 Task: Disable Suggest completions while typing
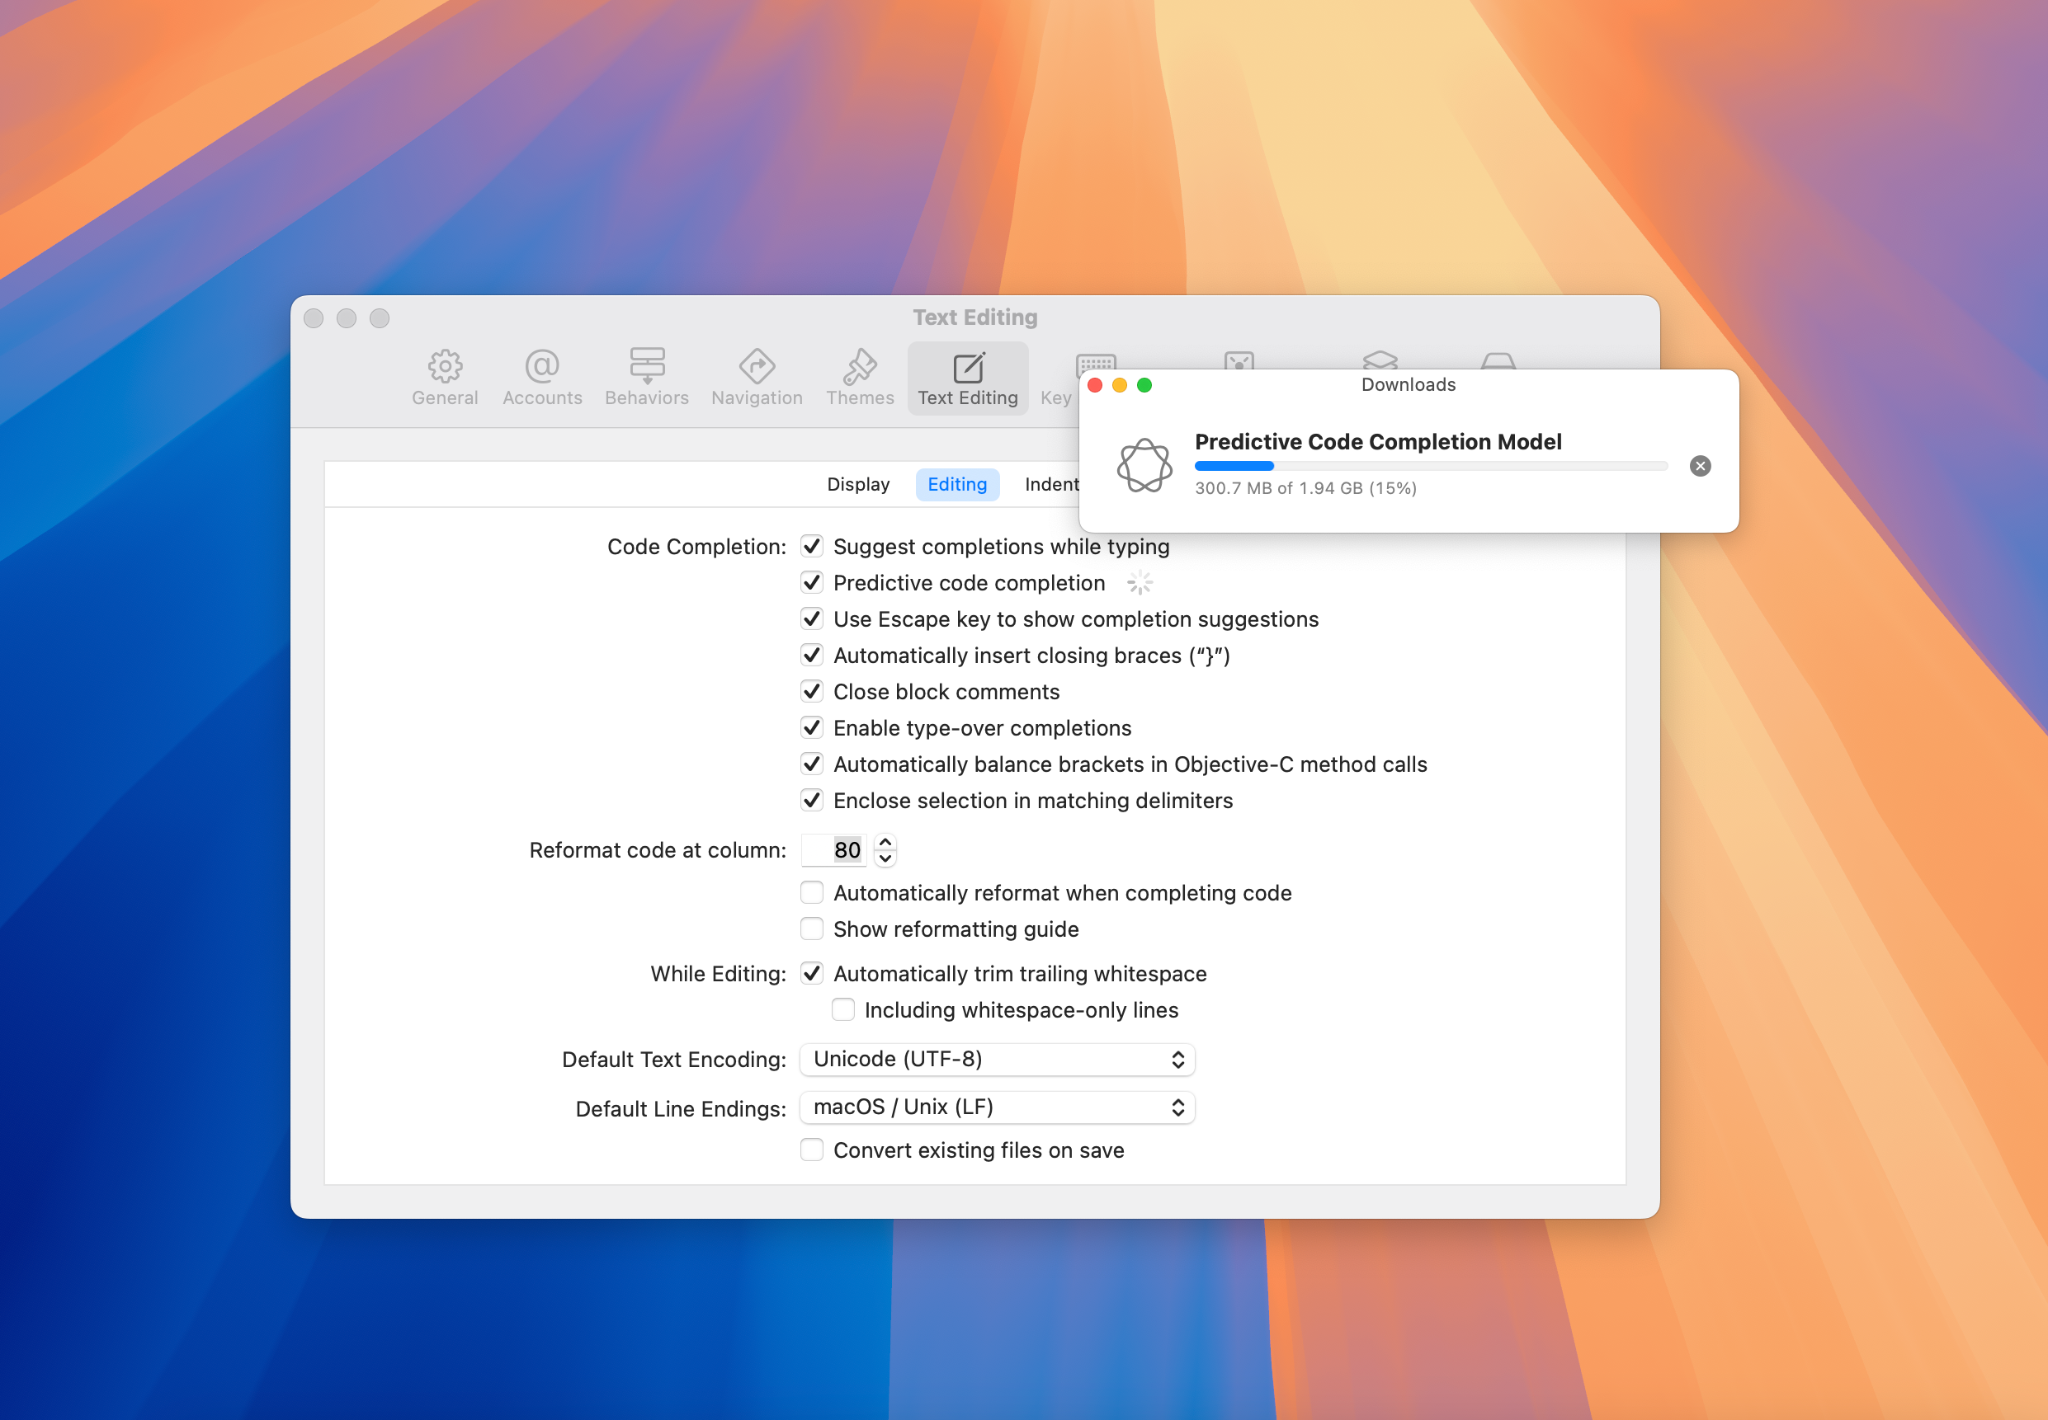812,546
